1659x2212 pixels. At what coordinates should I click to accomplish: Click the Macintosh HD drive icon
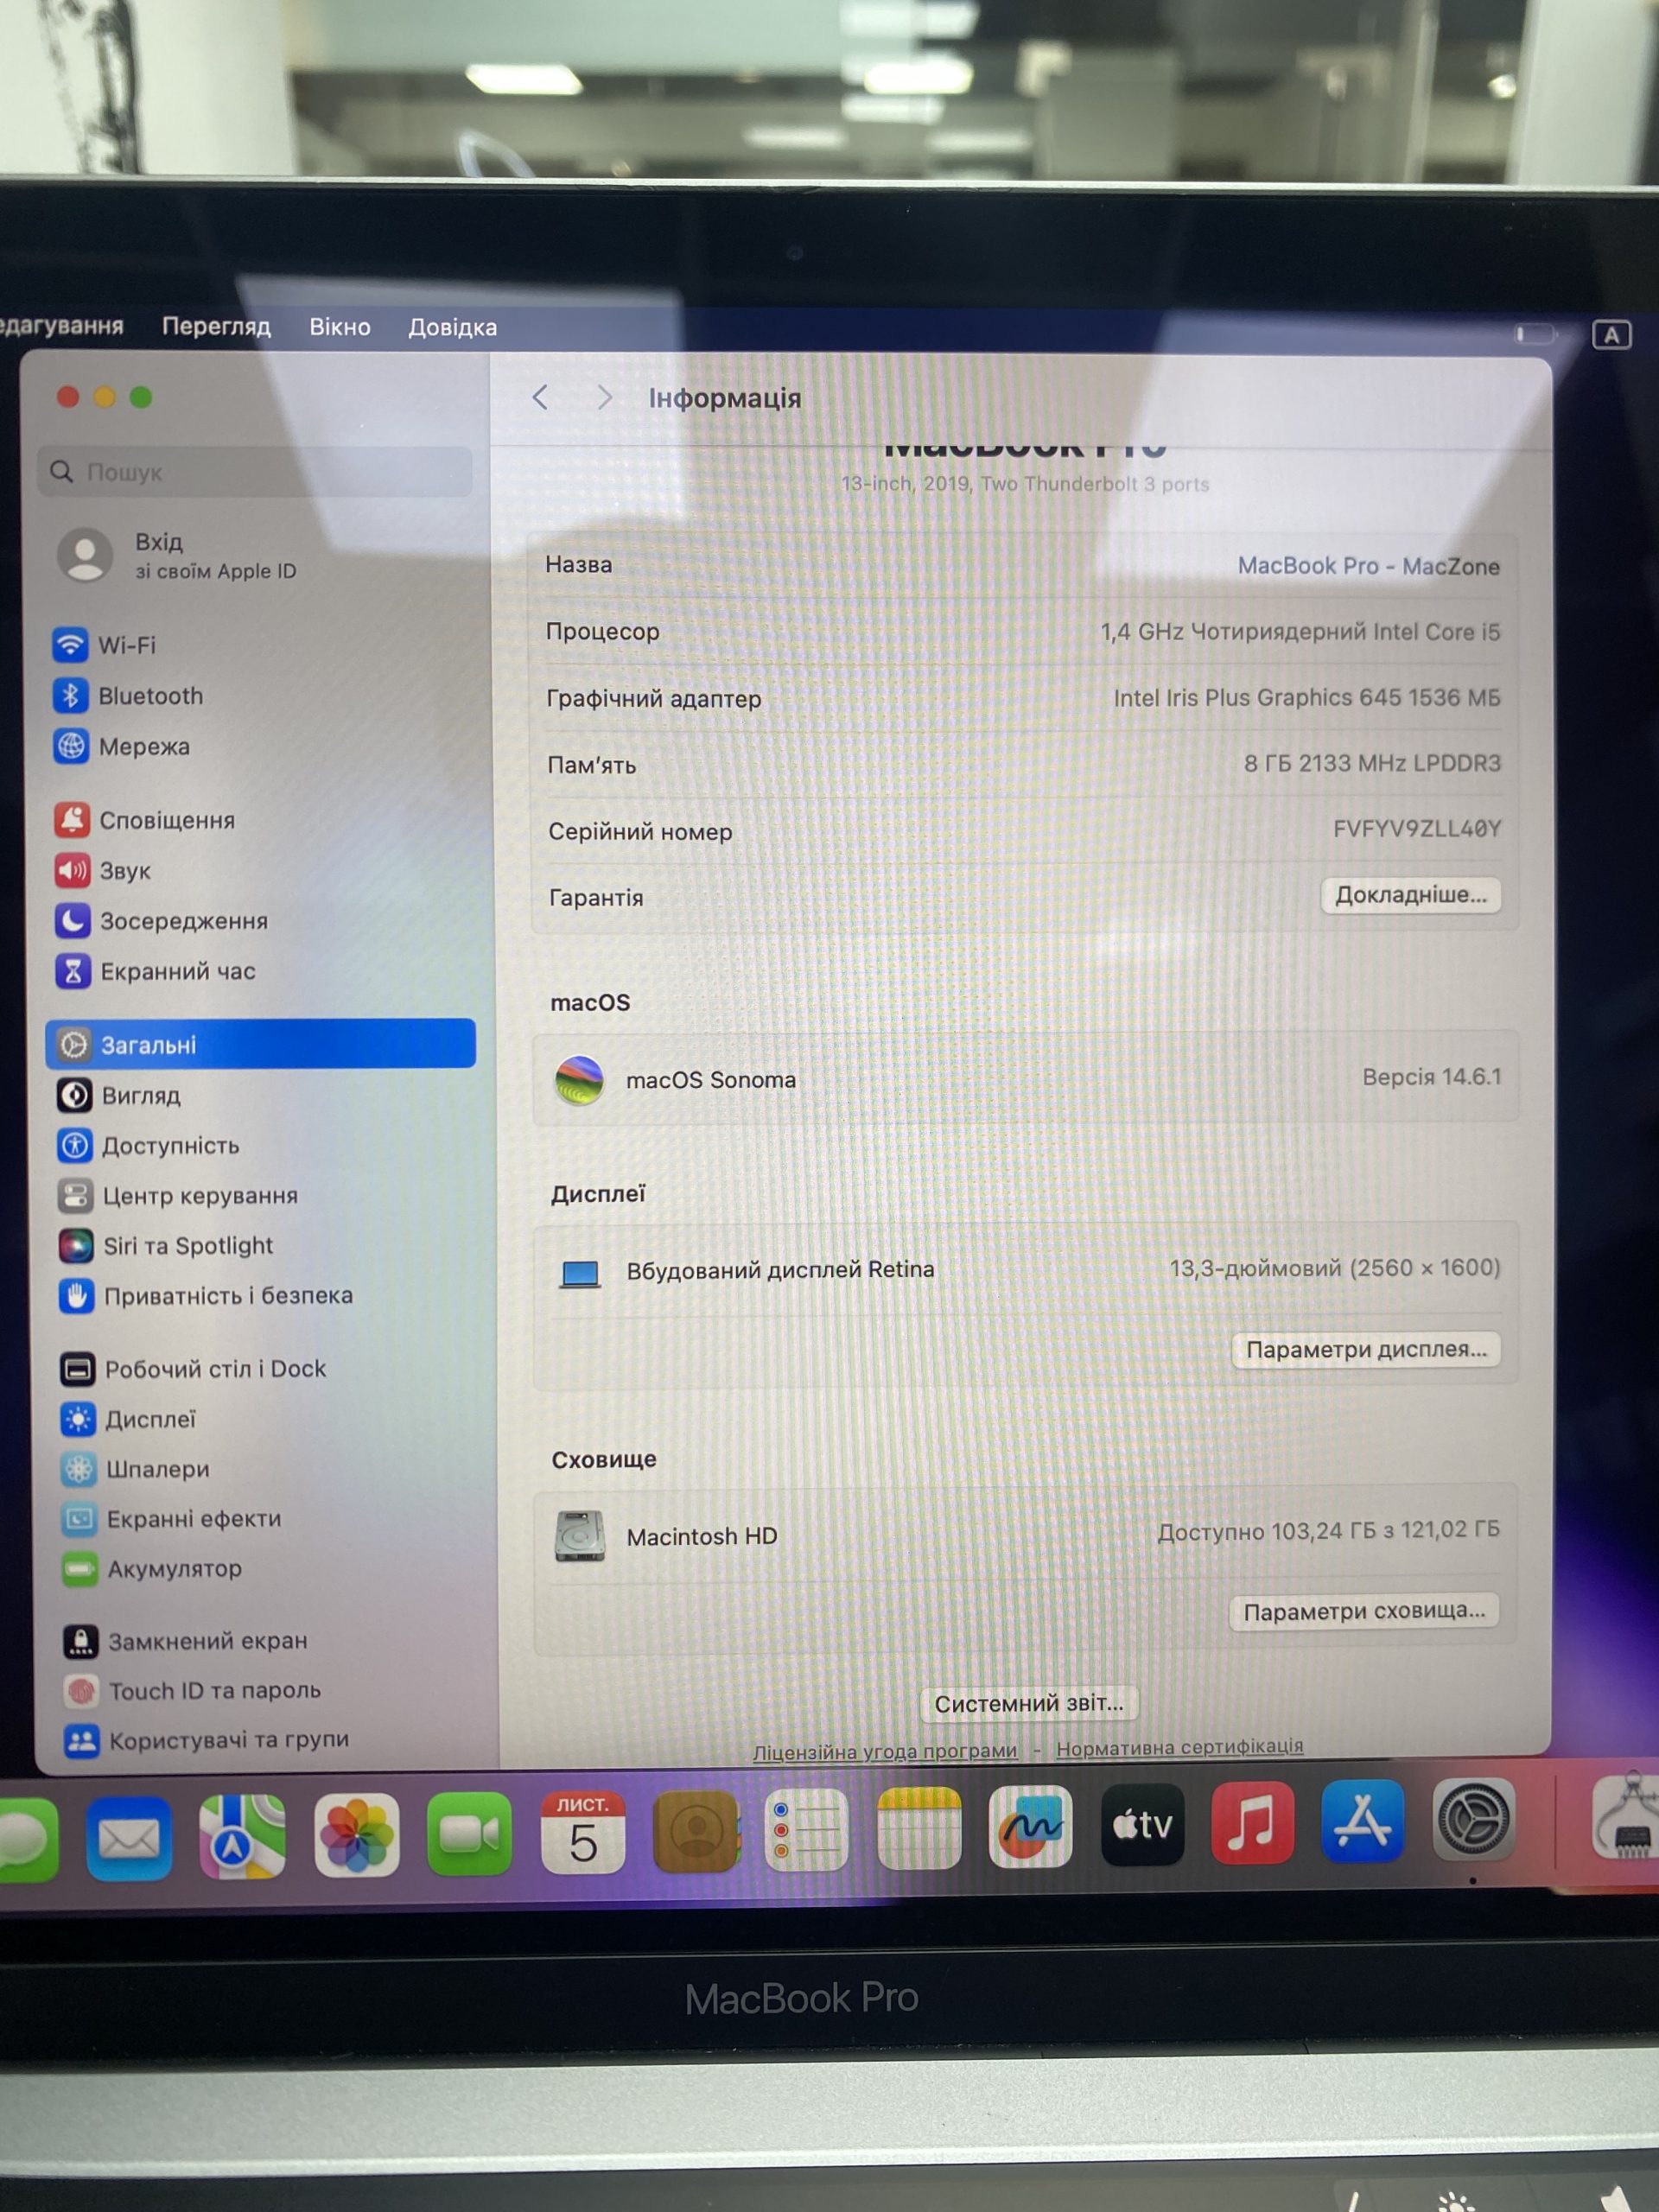pyautogui.click(x=580, y=1536)
